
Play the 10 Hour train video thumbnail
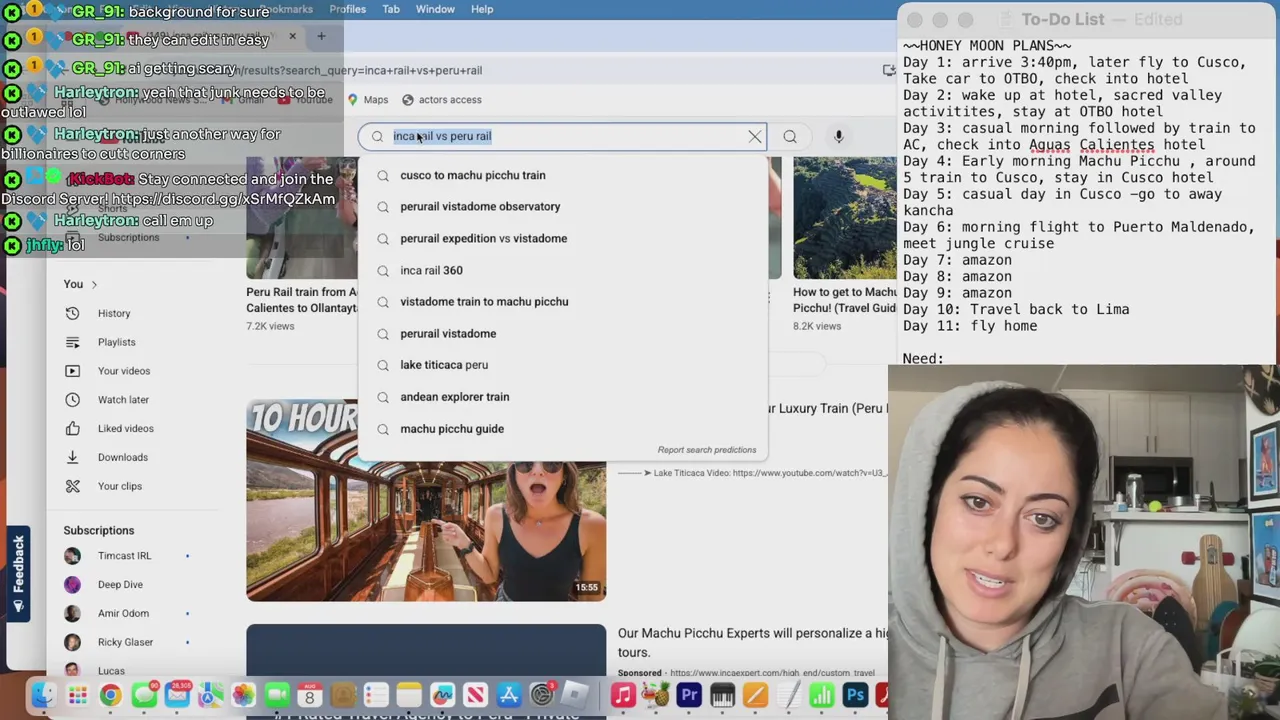click(x=426, y=500)
